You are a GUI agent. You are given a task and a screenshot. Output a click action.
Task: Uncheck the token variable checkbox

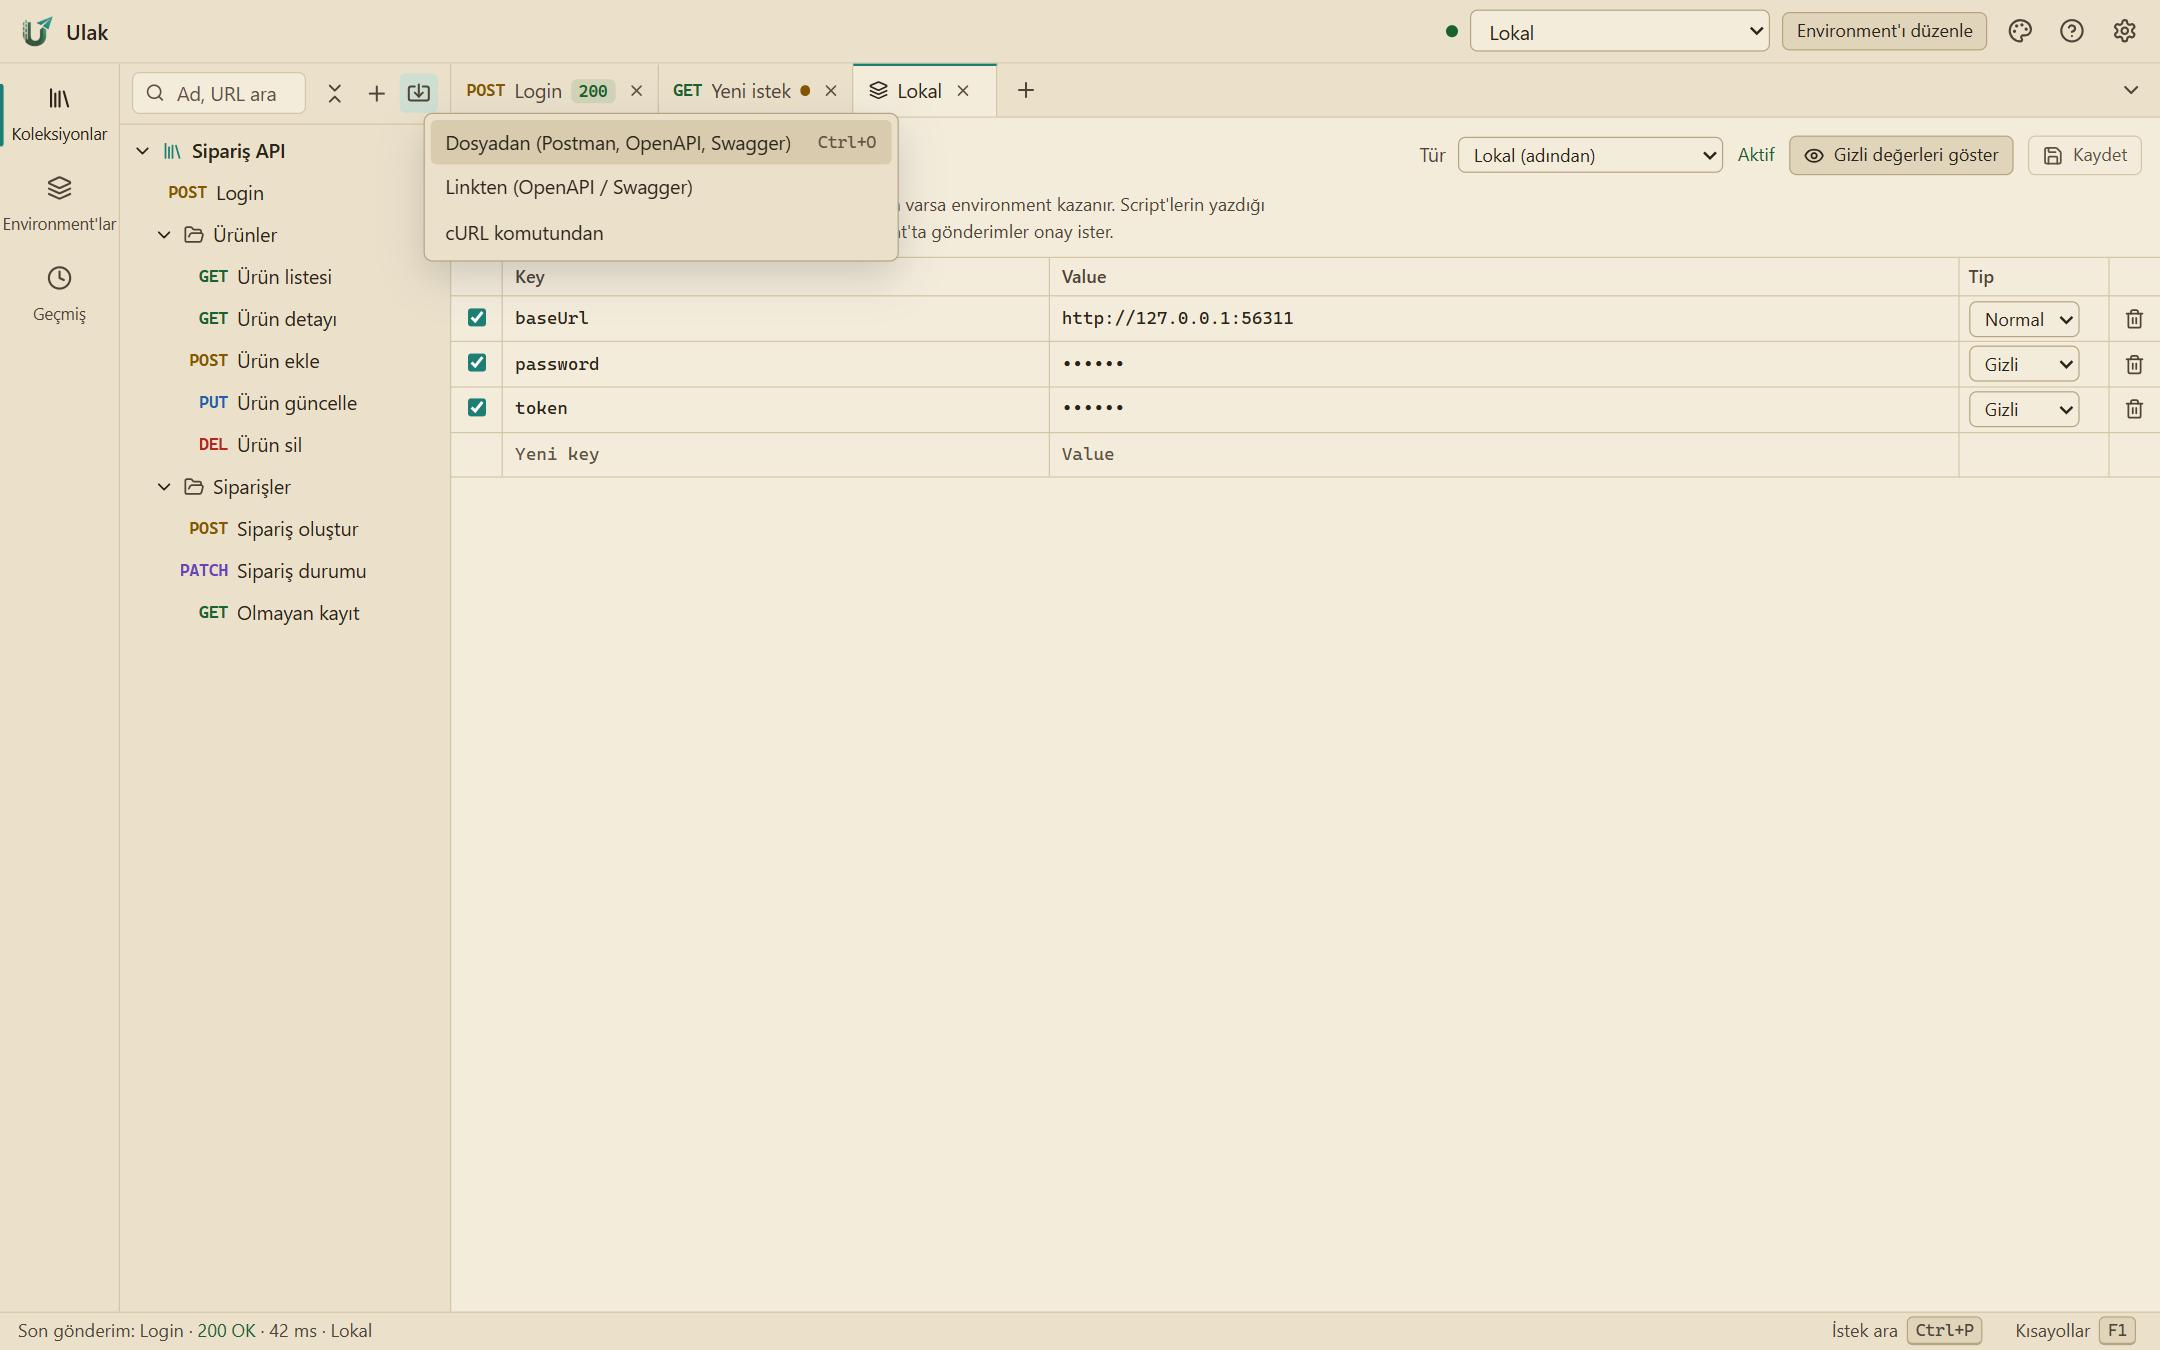click(x=477, y=408)
